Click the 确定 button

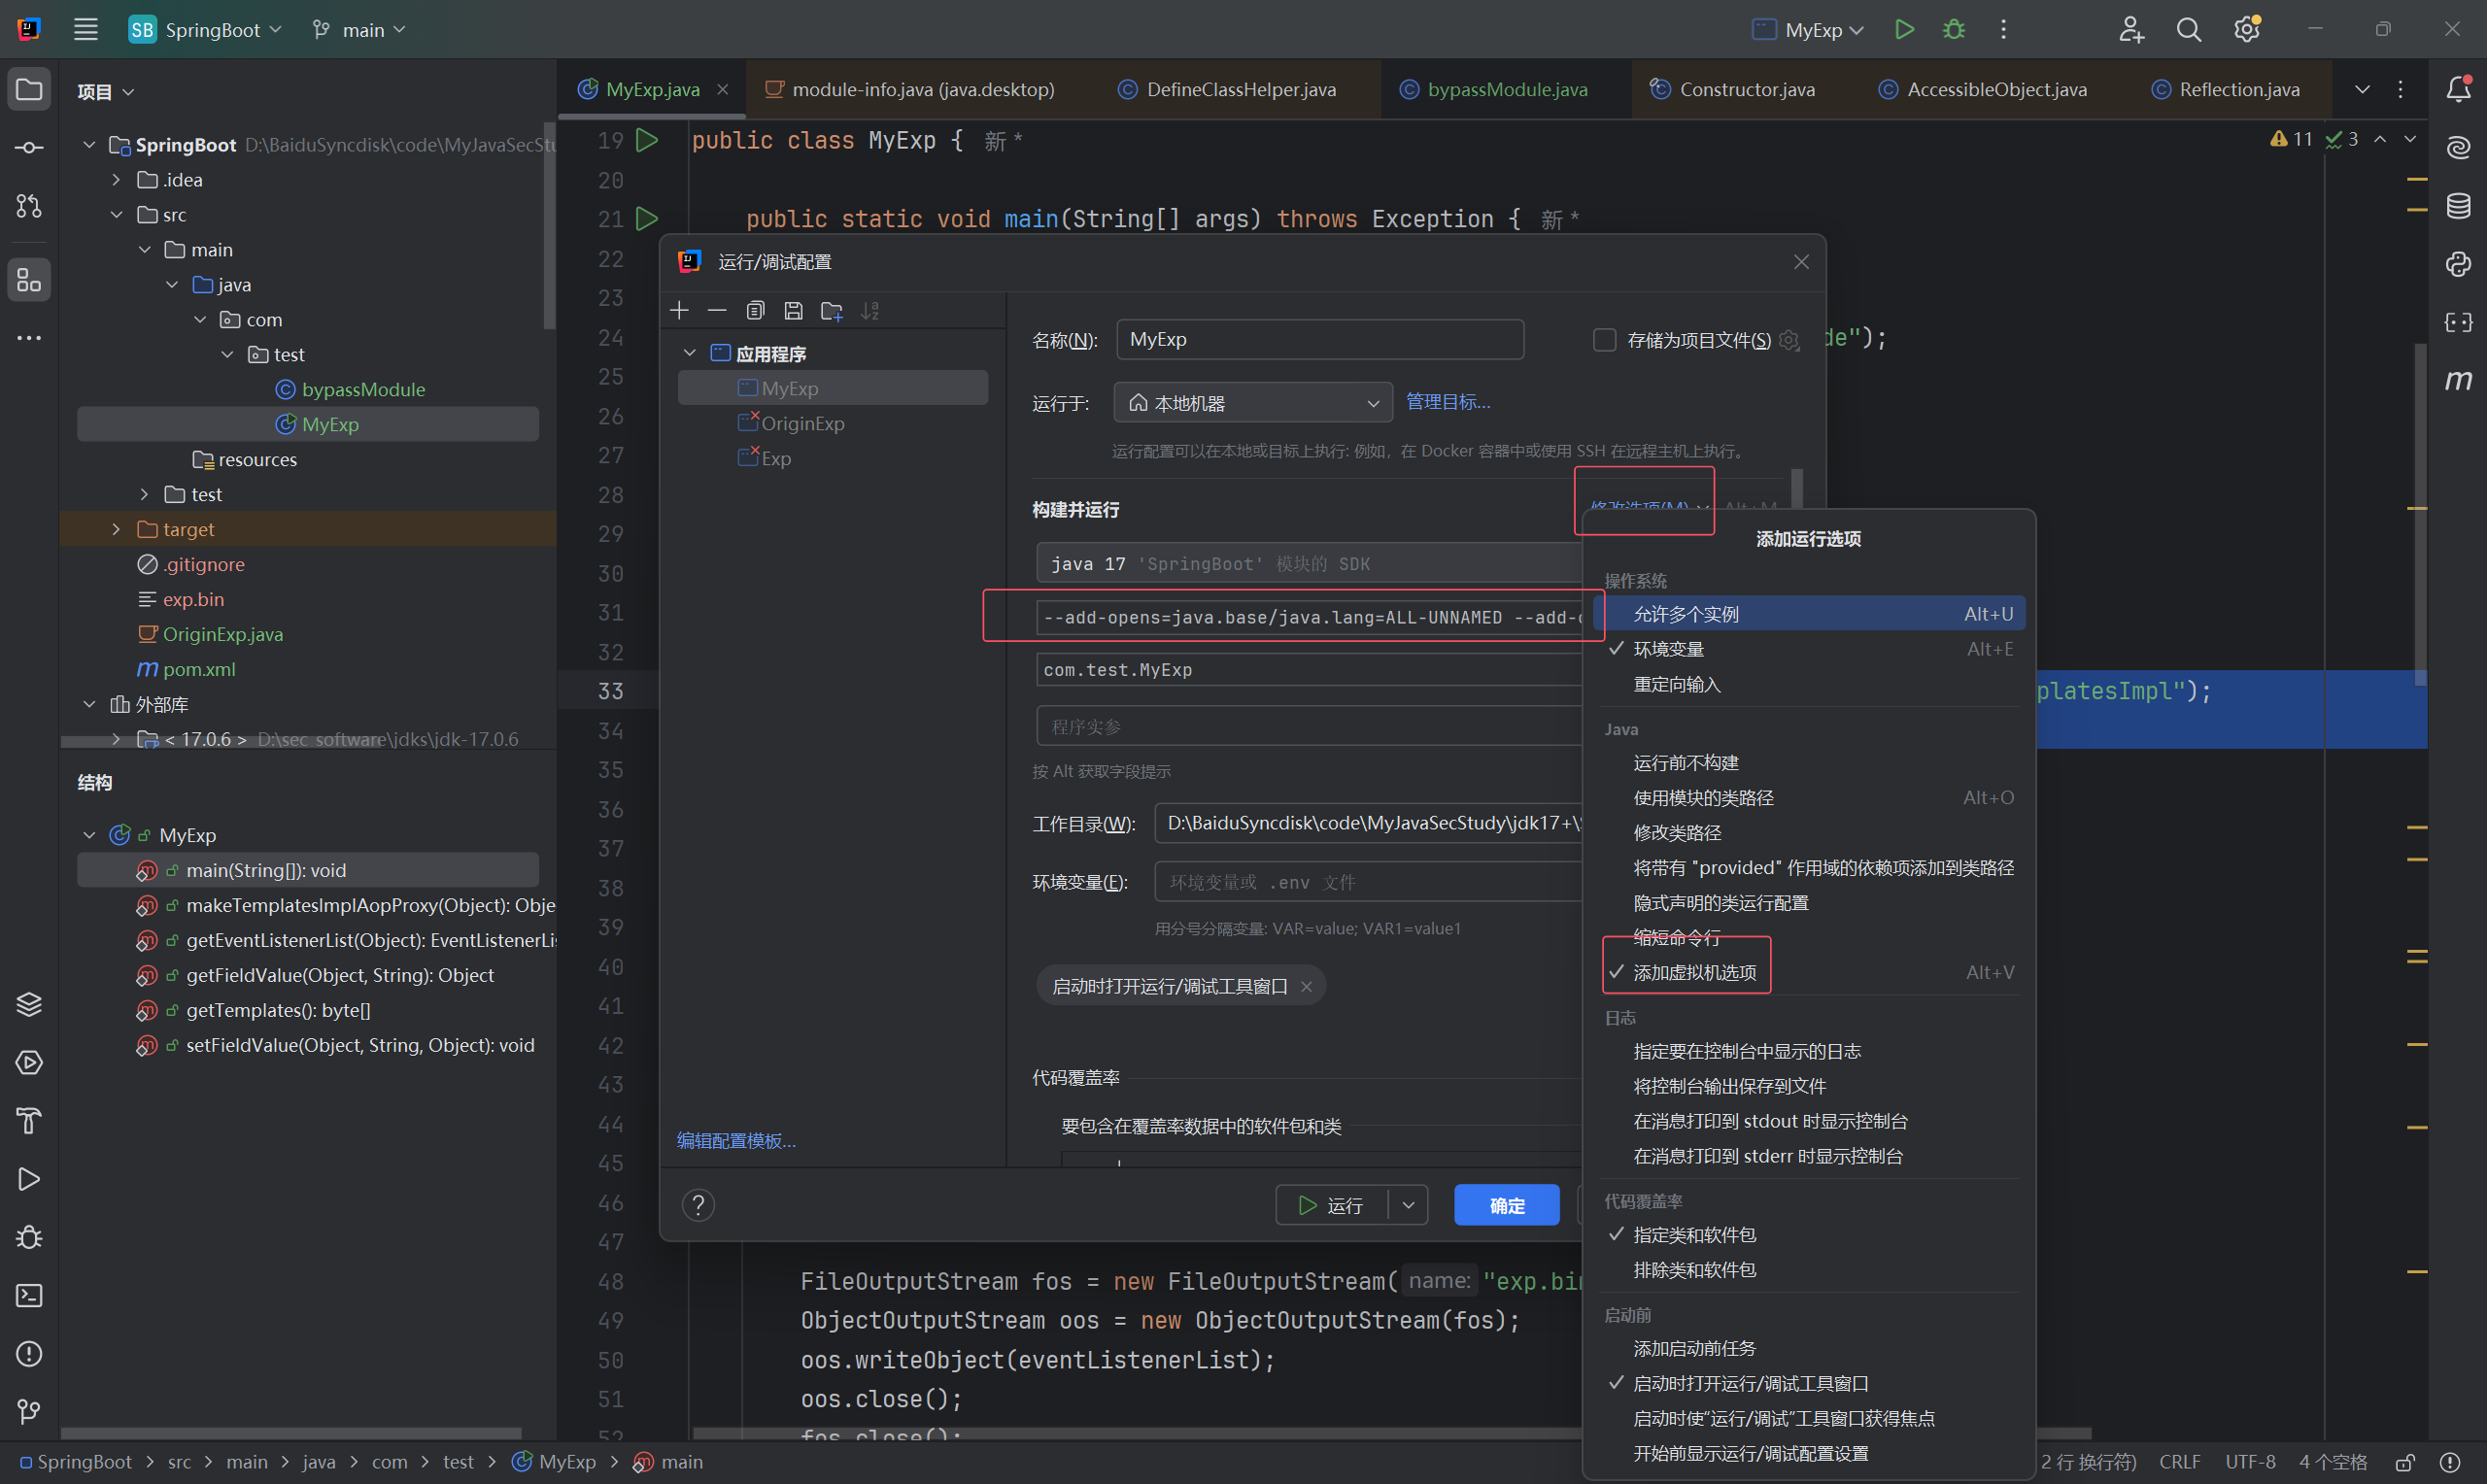pyautogui.click(x=1506, y=1205)
